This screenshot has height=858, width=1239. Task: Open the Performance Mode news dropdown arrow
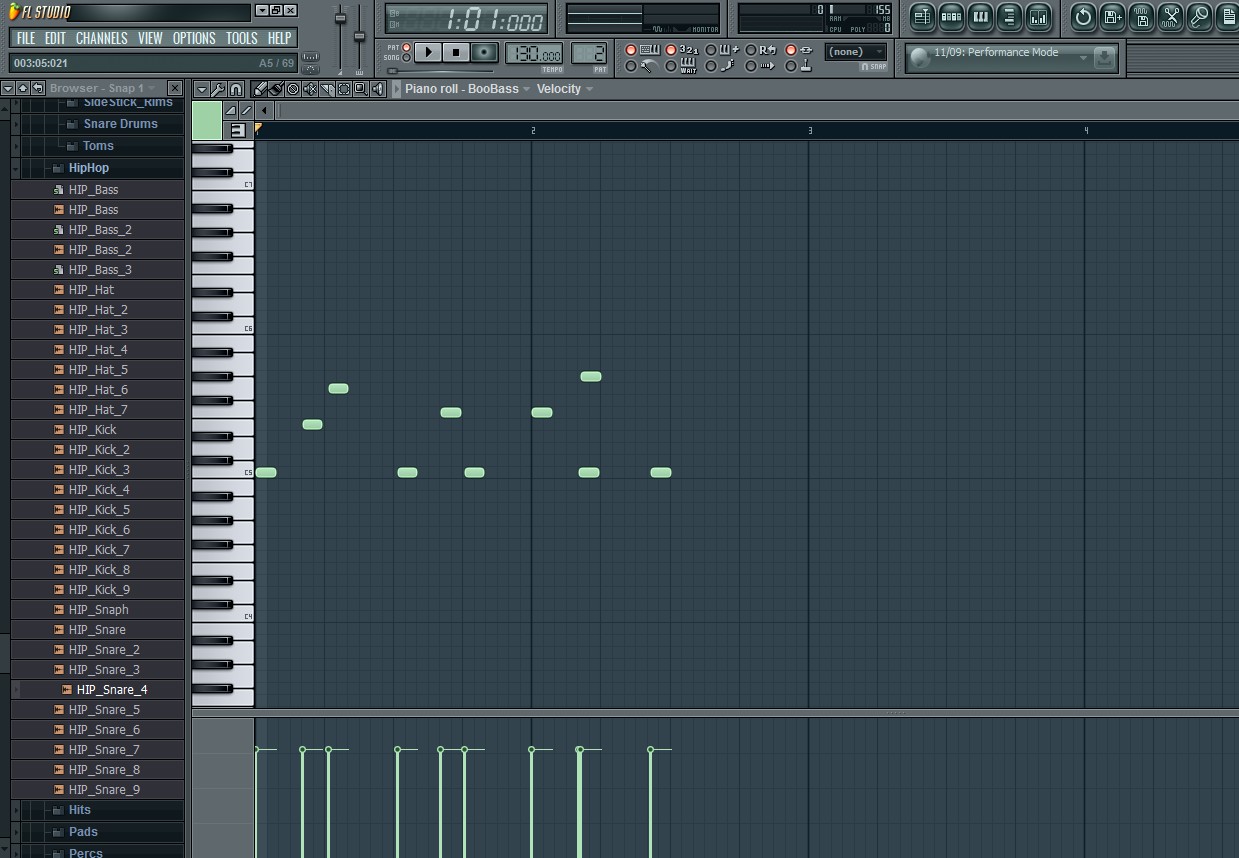[1083, 58]
